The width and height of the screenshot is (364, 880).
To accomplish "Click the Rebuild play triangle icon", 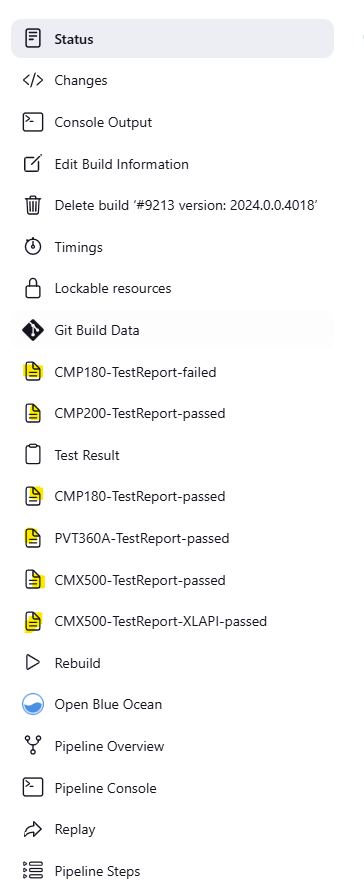I will (33, 663).
